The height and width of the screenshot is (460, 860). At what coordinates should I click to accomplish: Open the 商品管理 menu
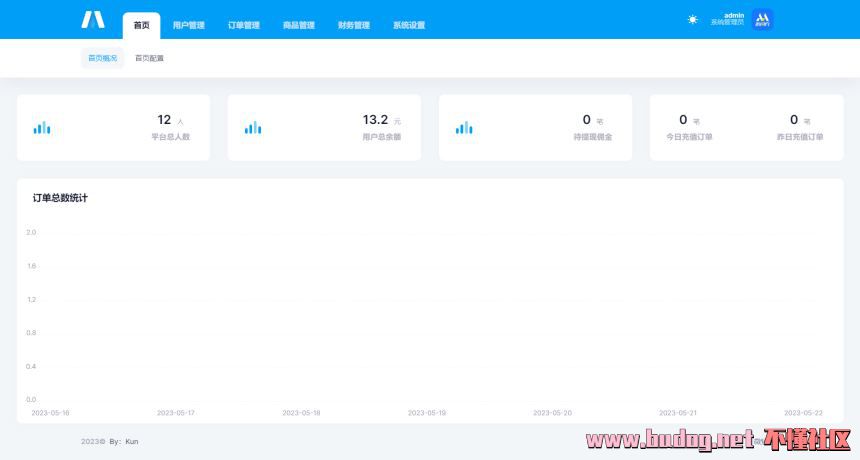(x=299, y=25)
